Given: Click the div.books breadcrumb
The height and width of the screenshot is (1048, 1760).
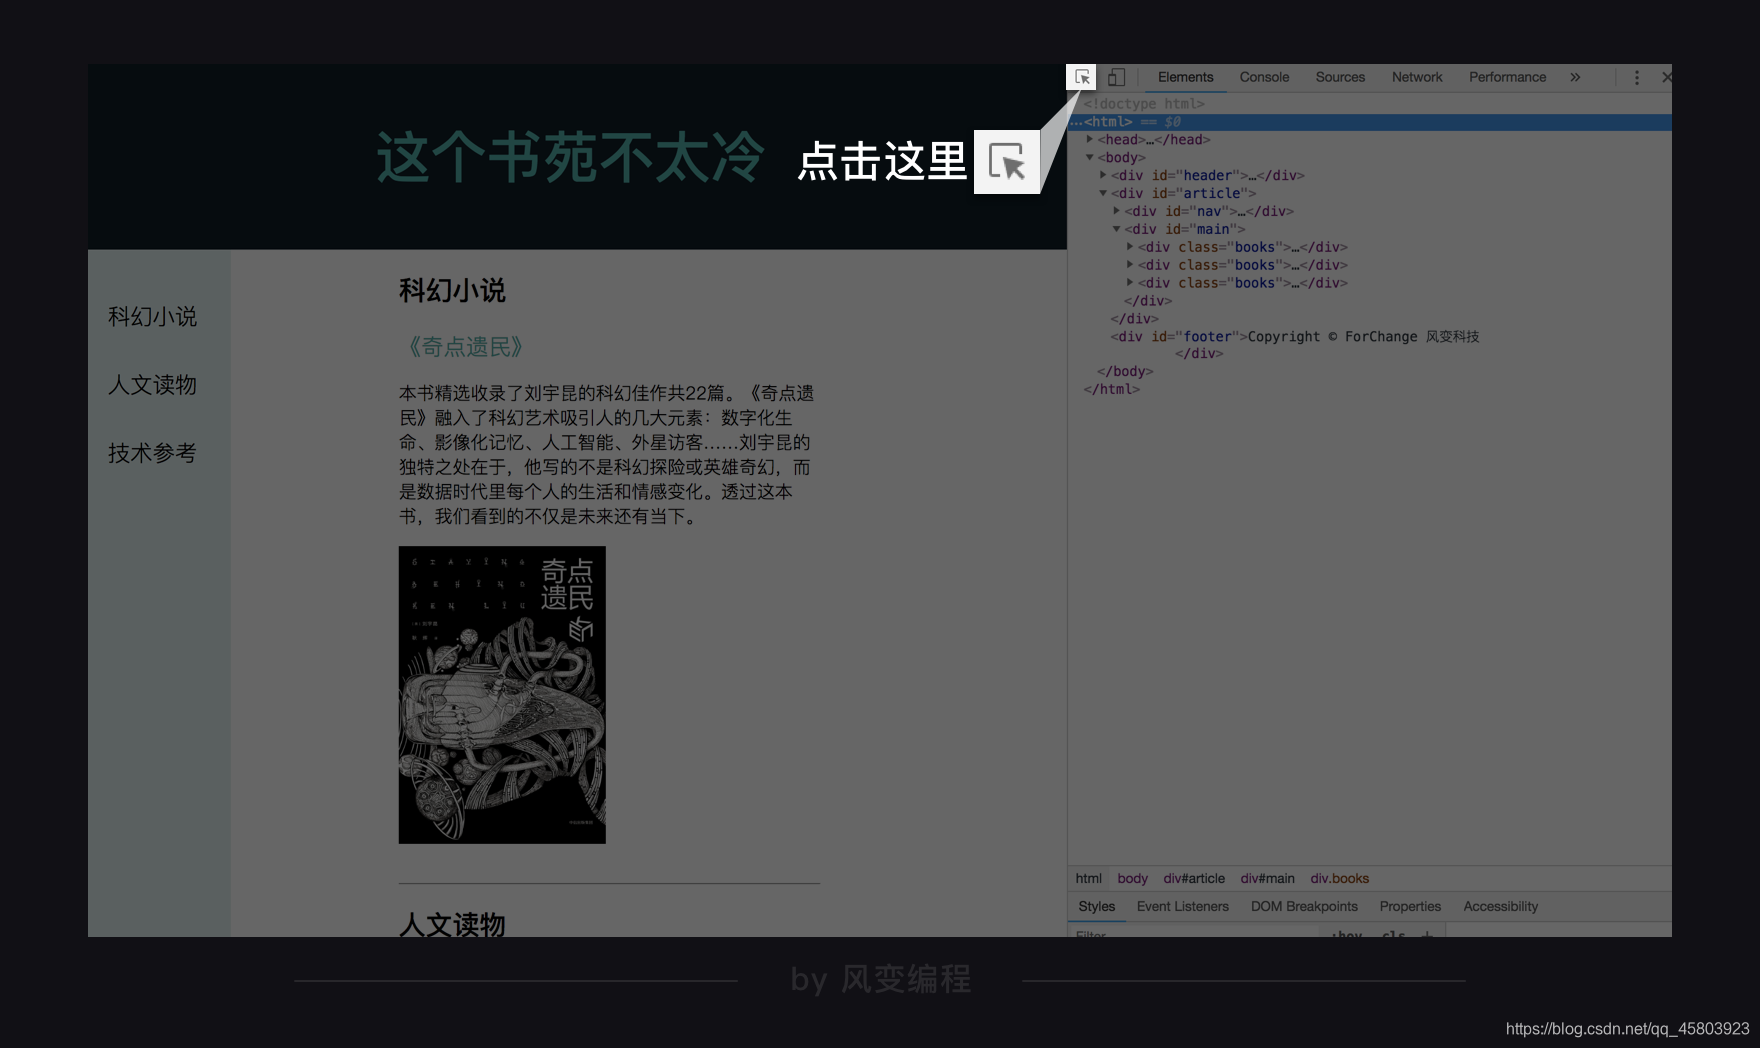Looking at the screenshot, I should click(x=1339, y=878).
